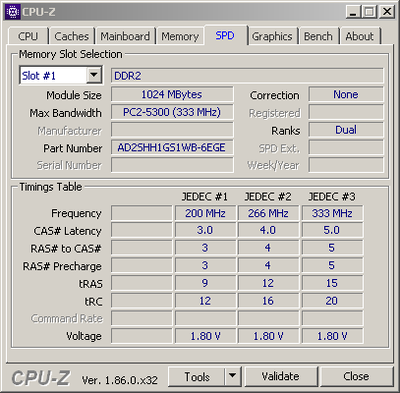This screenshot has width=400, height=393.
Task: Click the JEDEC #1 column header
Action: click(205, 197)
